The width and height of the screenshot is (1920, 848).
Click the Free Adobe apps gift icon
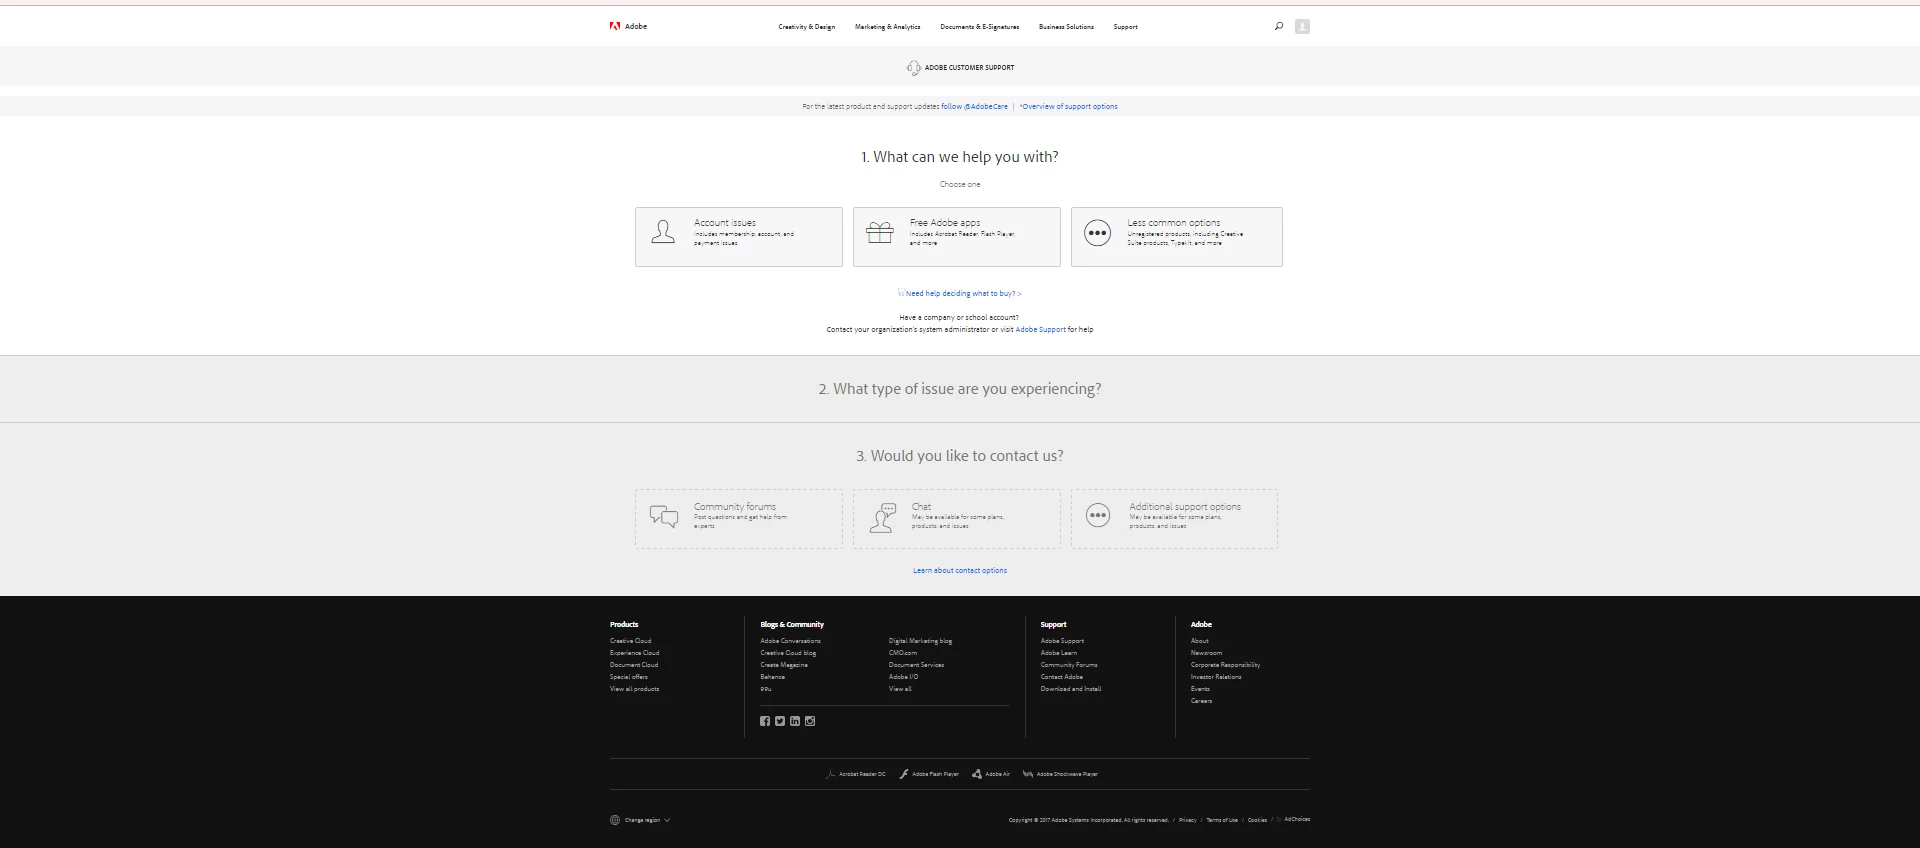click(x=880, y=232)
